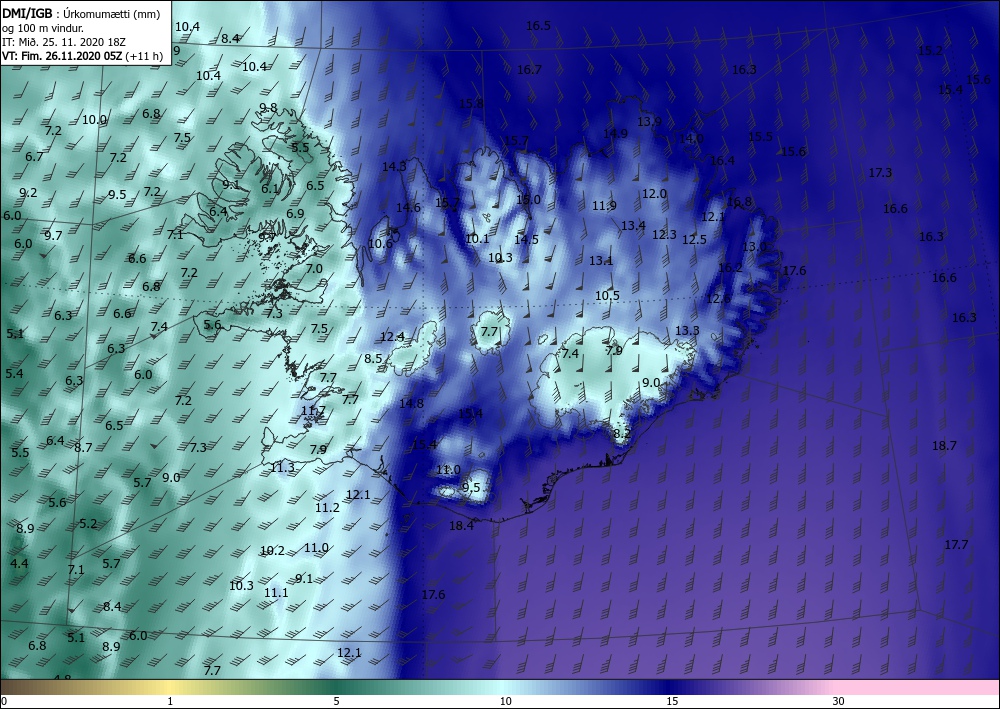Select the 10.2 value in the southwest sea

click(x=272, y=551)
